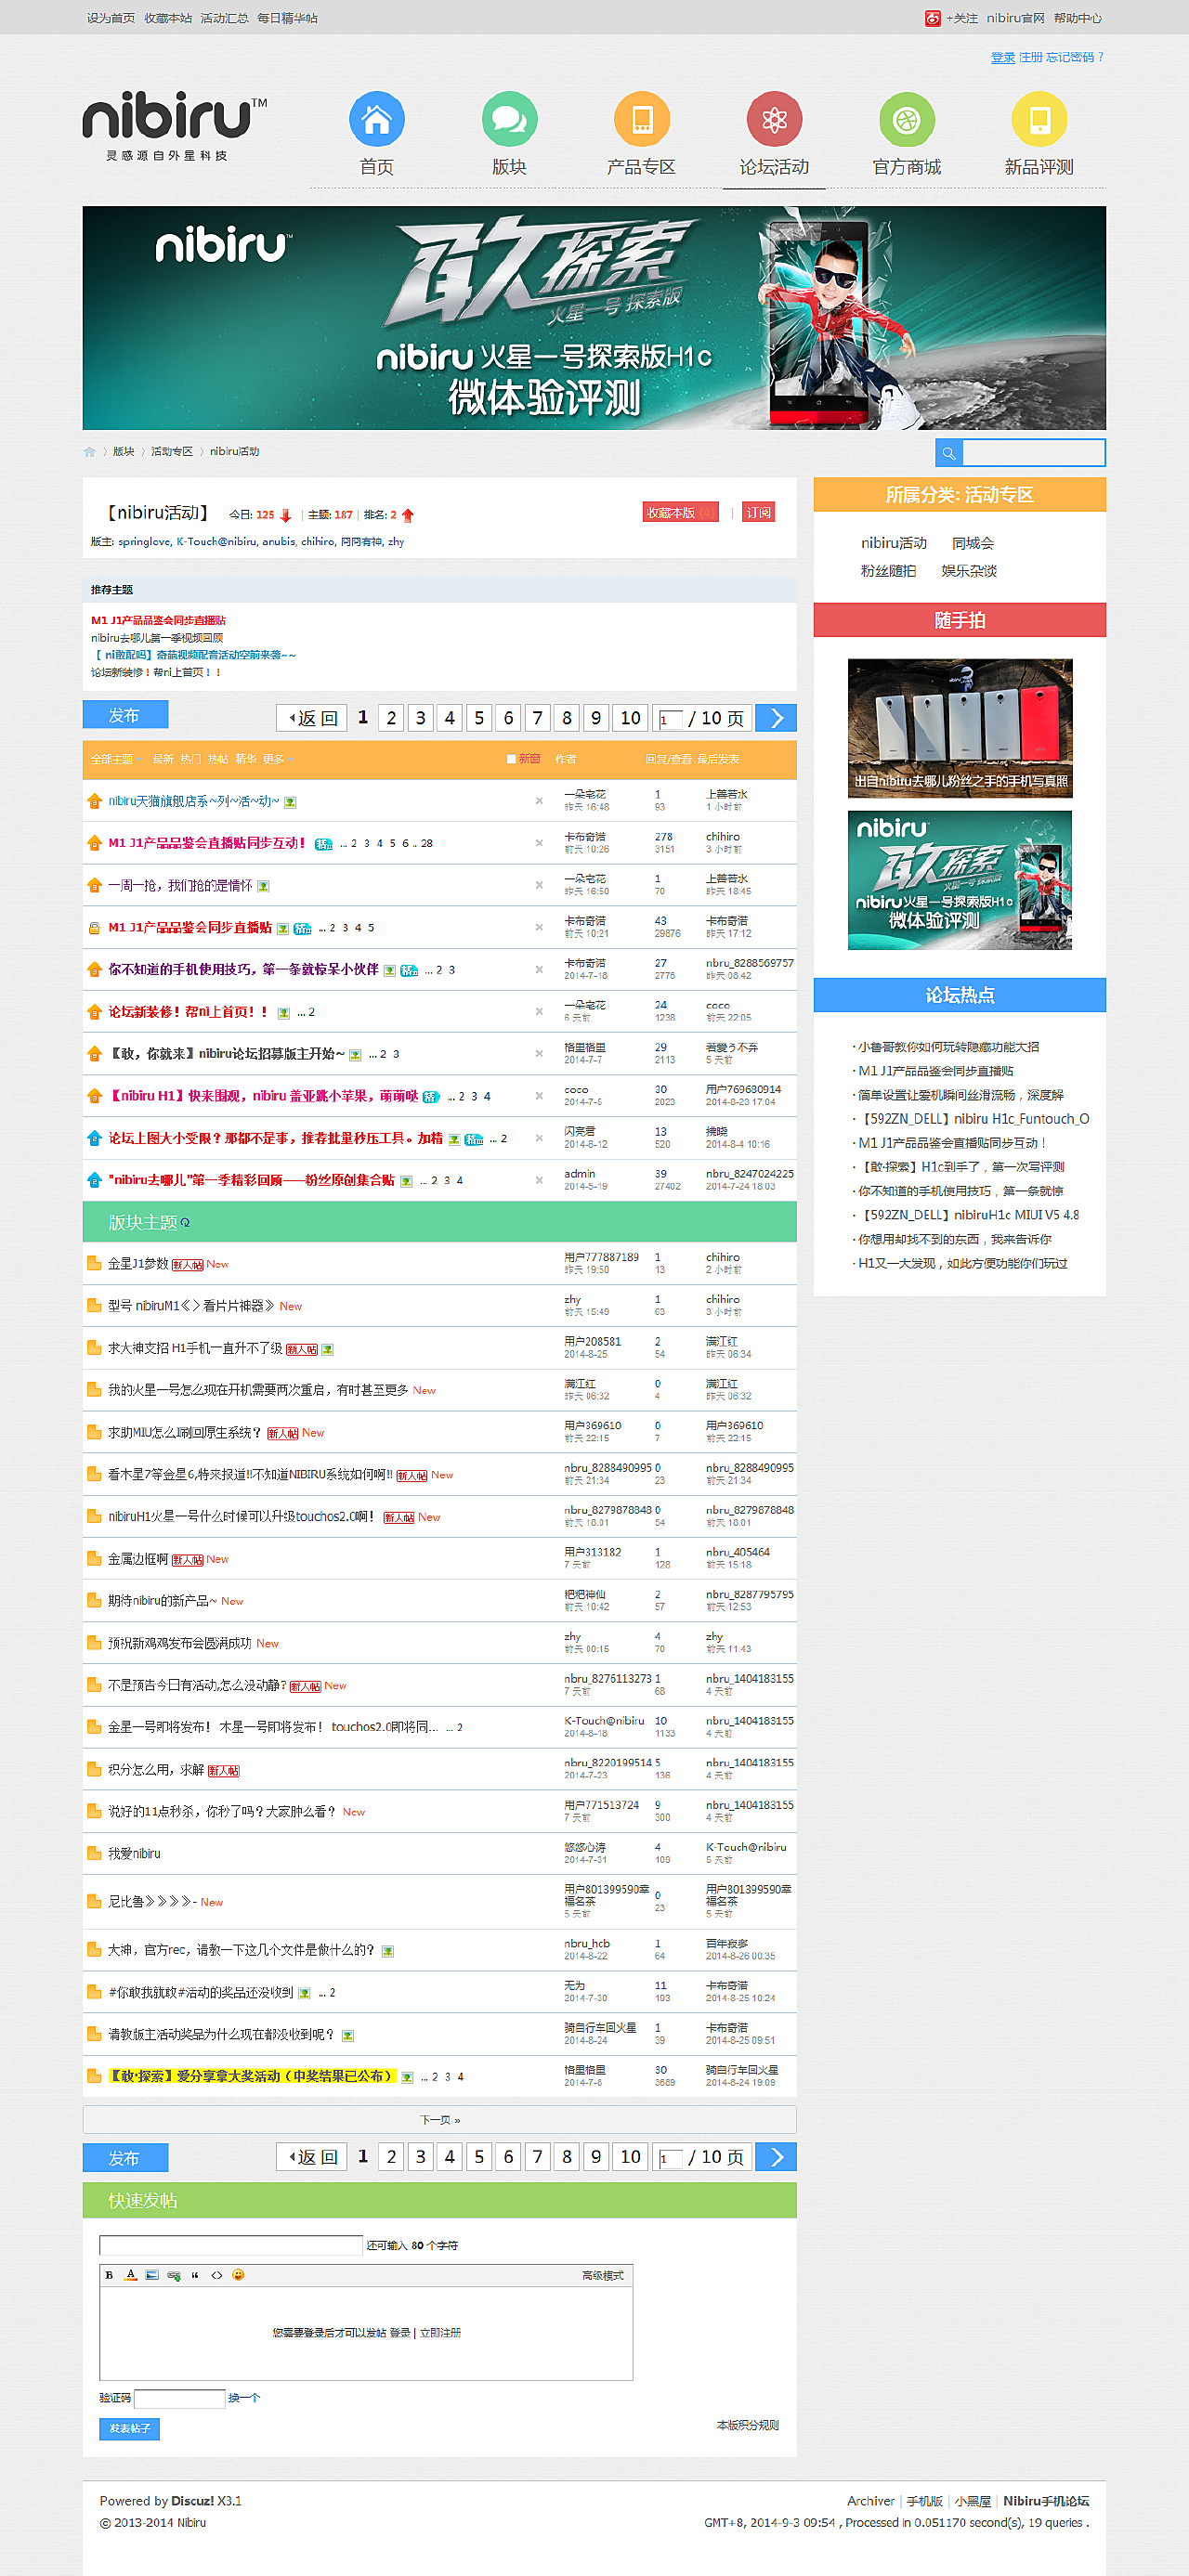Screen dimensions: 1189x2576
Task: Open the 小黑屋 footer link
Action: coord(973,2501)
